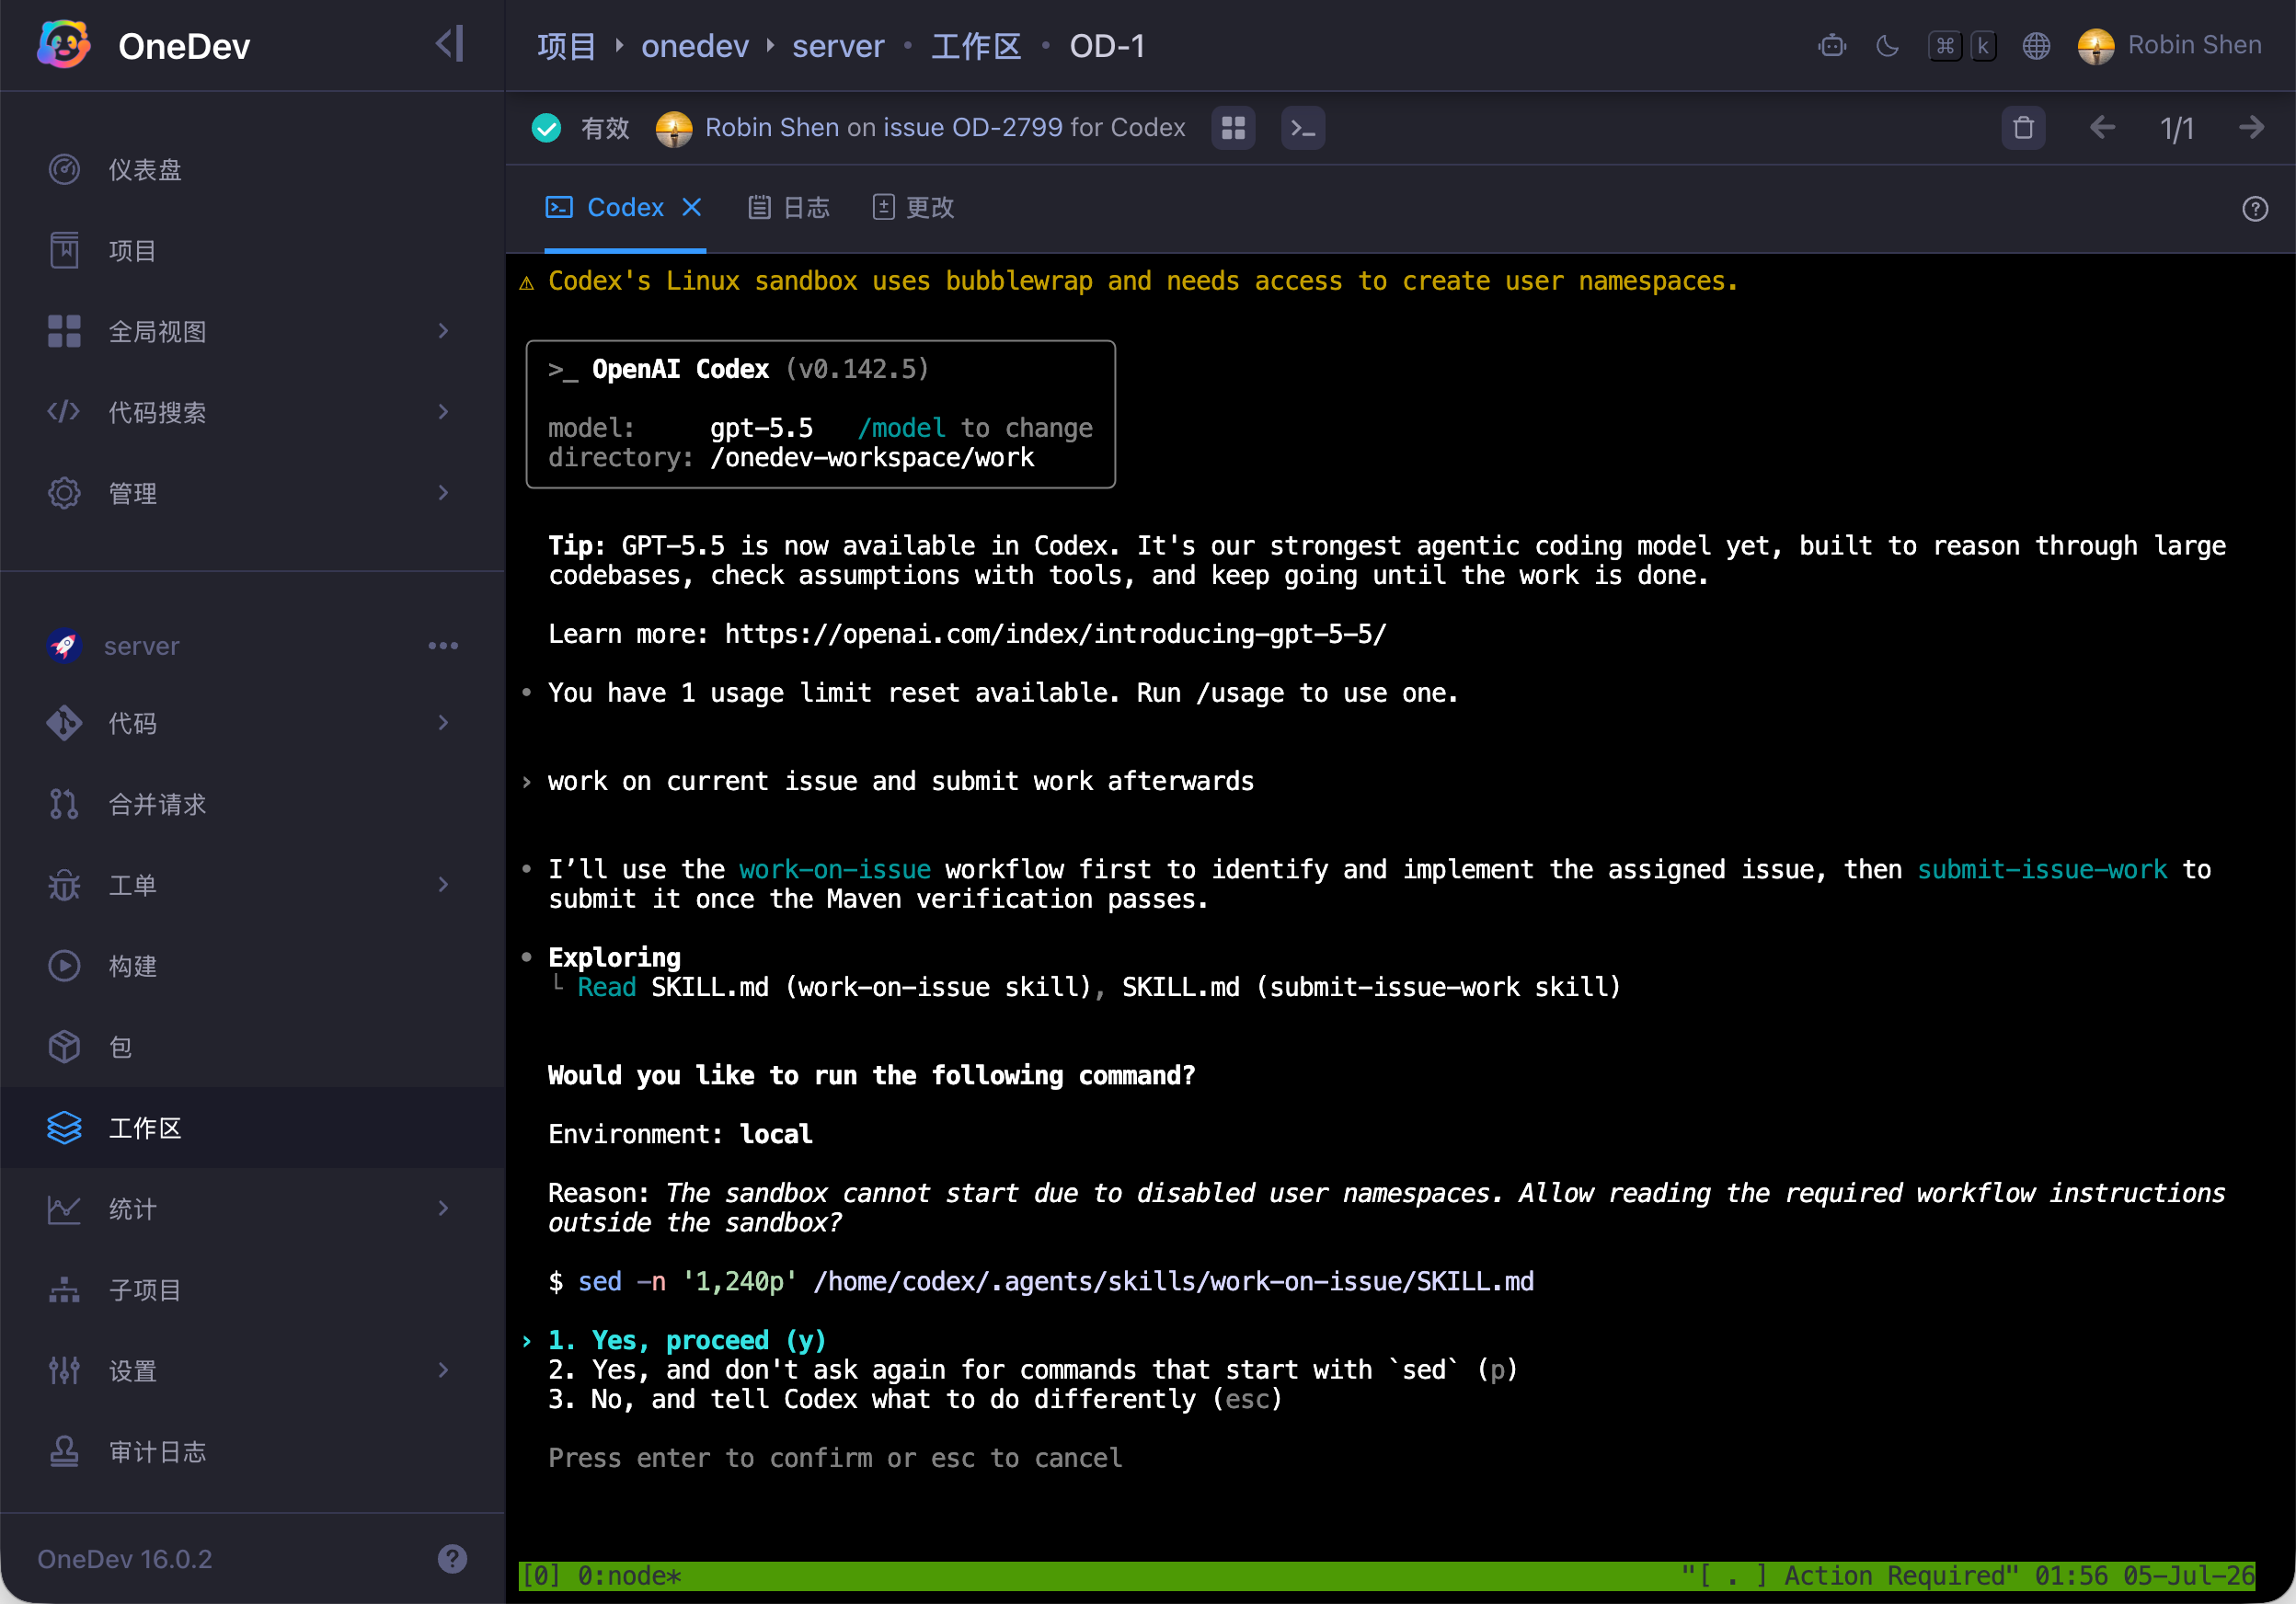
Task: Go to the previous workspace arrow
Action: click(x=2102, y=128)
